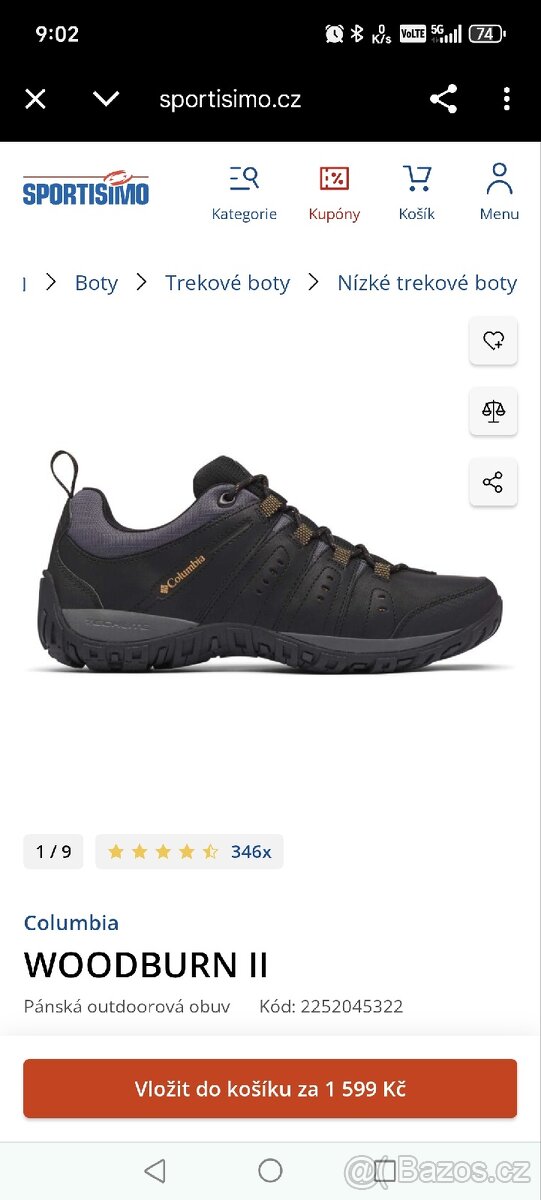
Task: Share product using share icon below compare
Action: 493,482
